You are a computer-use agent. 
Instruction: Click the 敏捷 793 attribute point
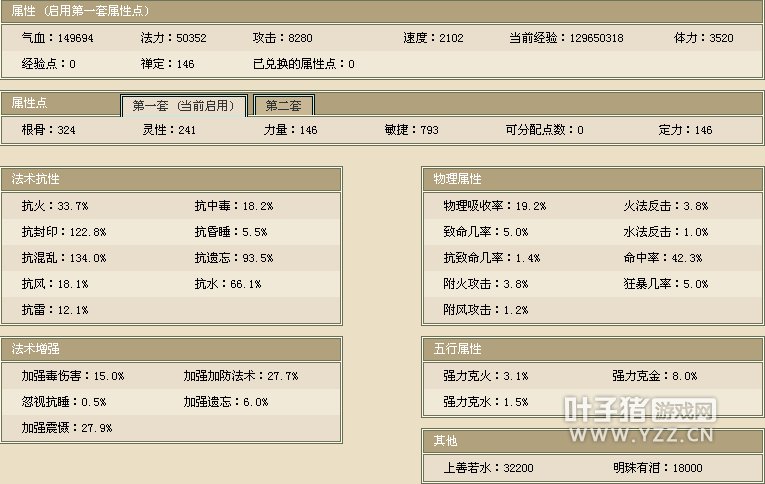coord(411,130)
